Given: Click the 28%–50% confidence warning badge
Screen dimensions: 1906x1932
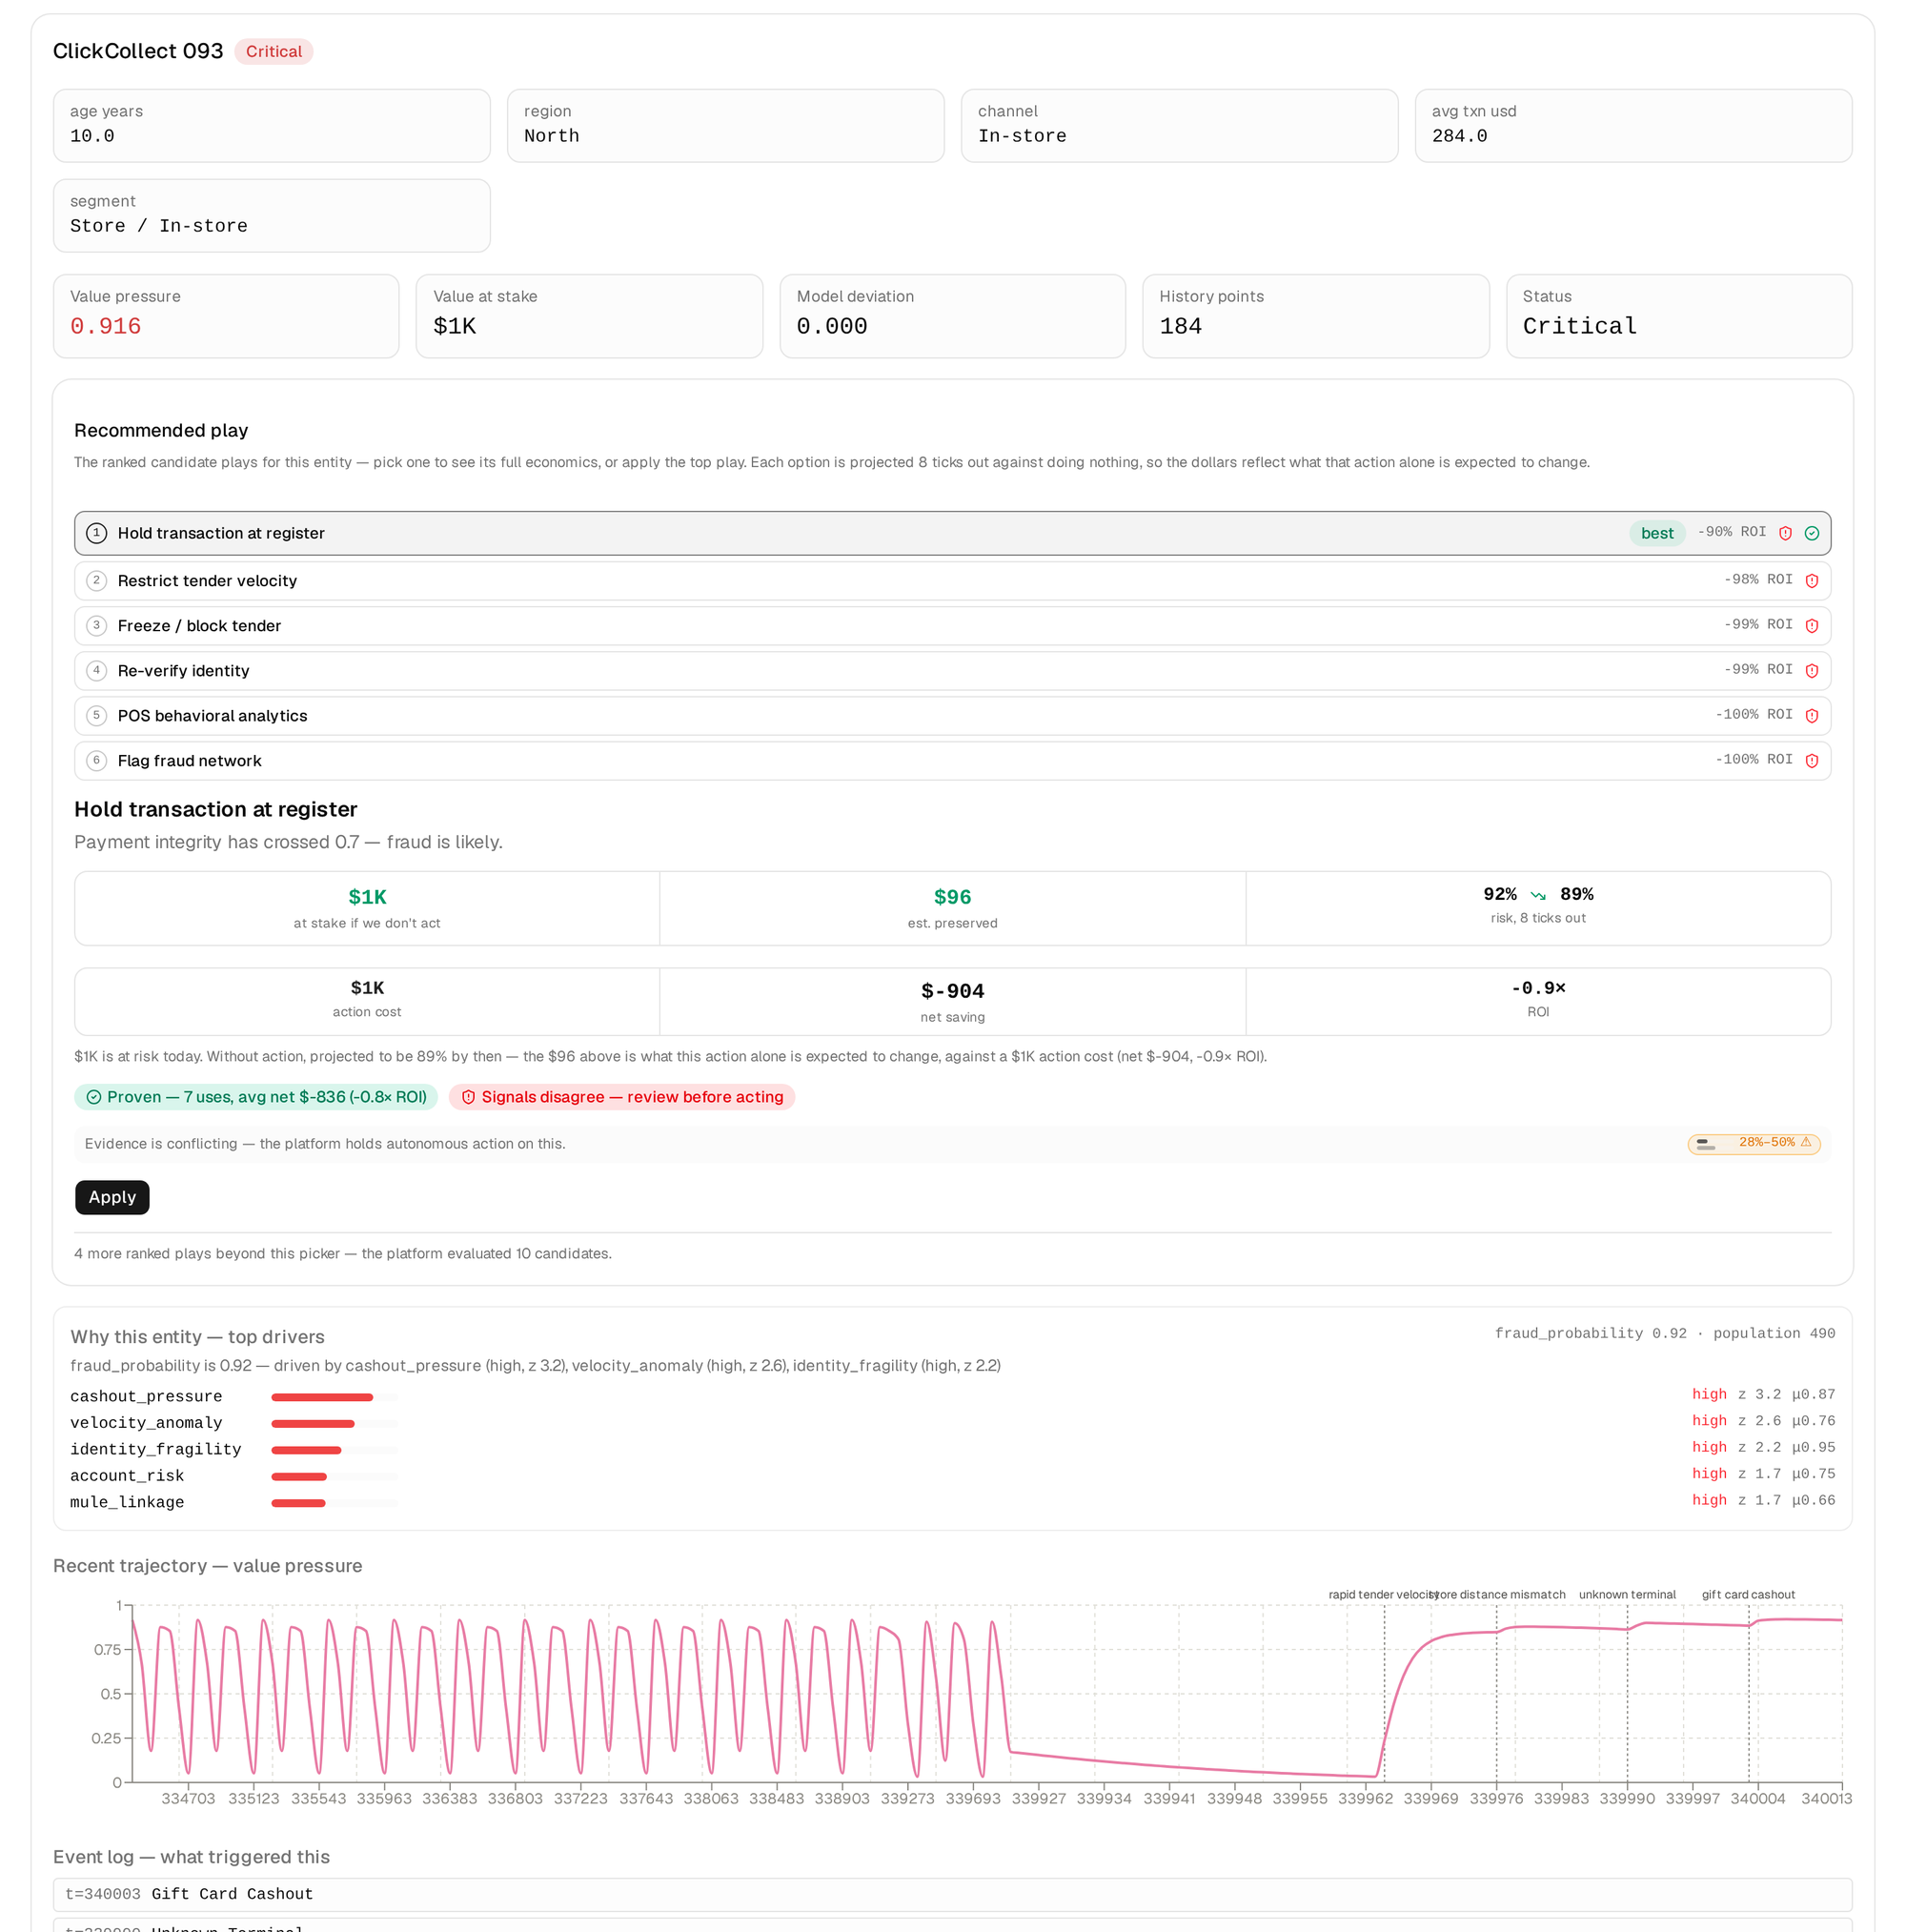Looking at the screenshot, I should point(1753,1144).
